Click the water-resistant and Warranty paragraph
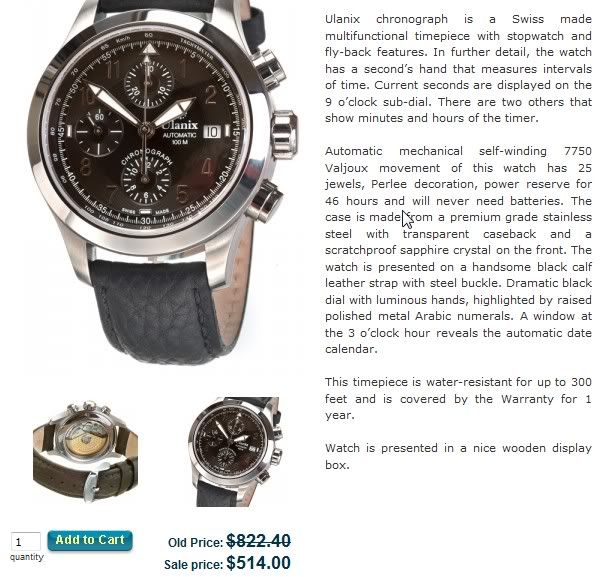Image resolution: width=601 pixels, height=577 pixels. tap(458, 399)
